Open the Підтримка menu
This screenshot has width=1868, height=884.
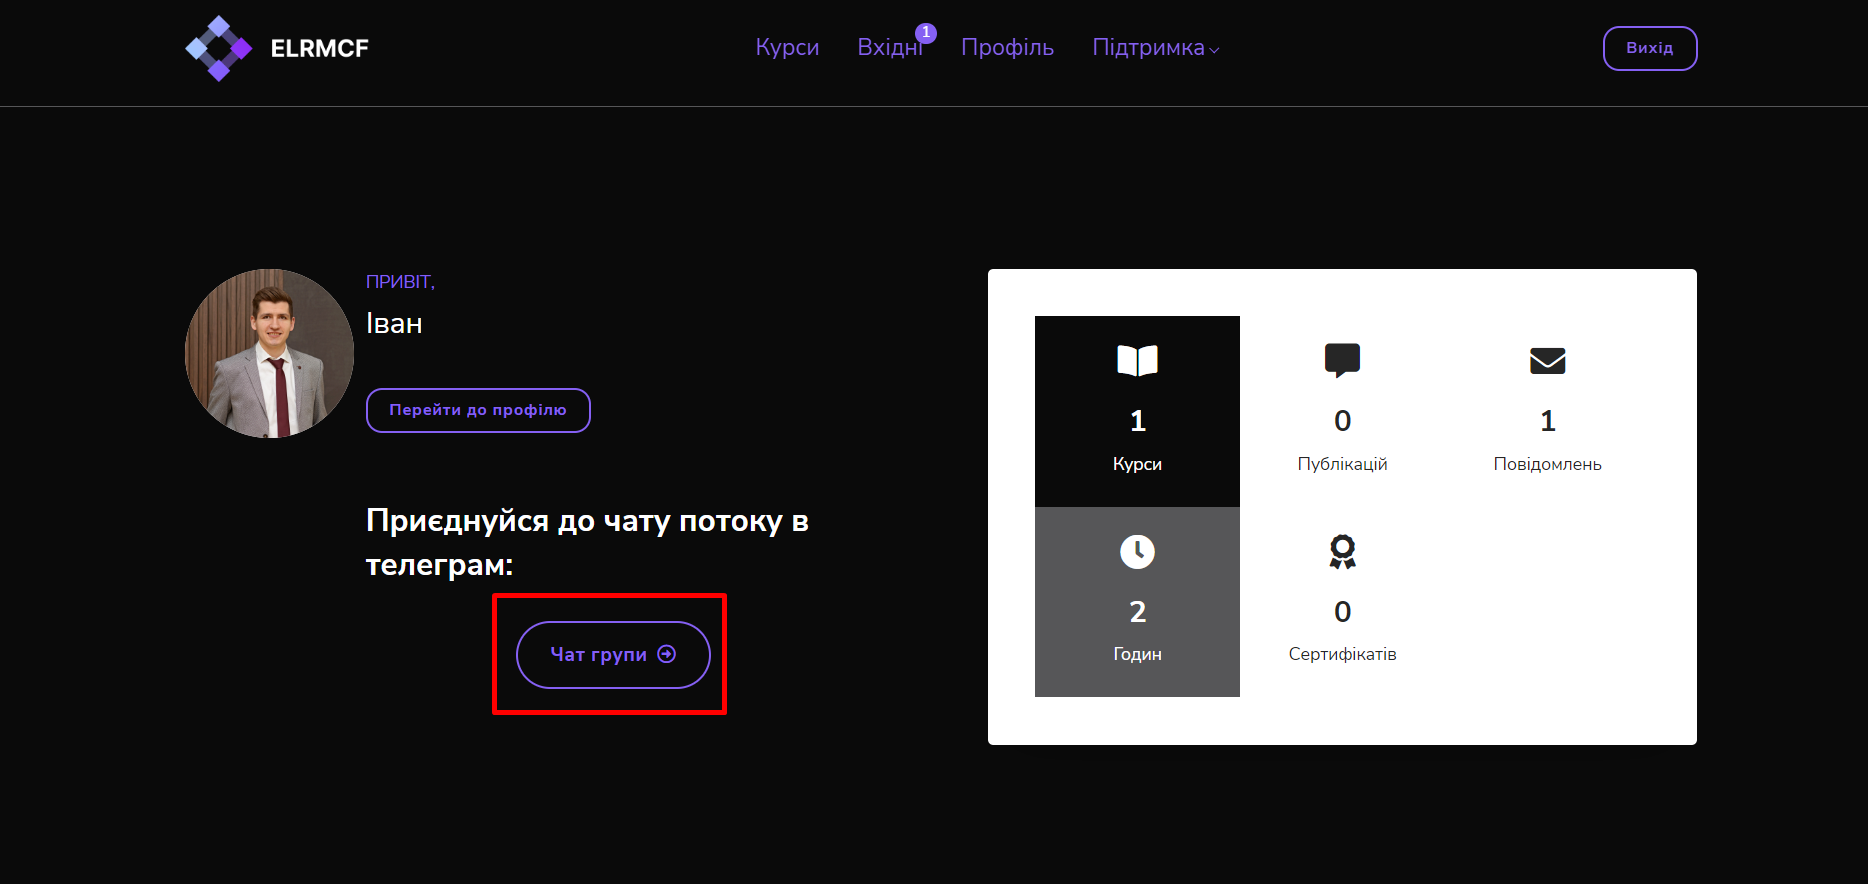pyautogui.click(x=1156, y=47)
